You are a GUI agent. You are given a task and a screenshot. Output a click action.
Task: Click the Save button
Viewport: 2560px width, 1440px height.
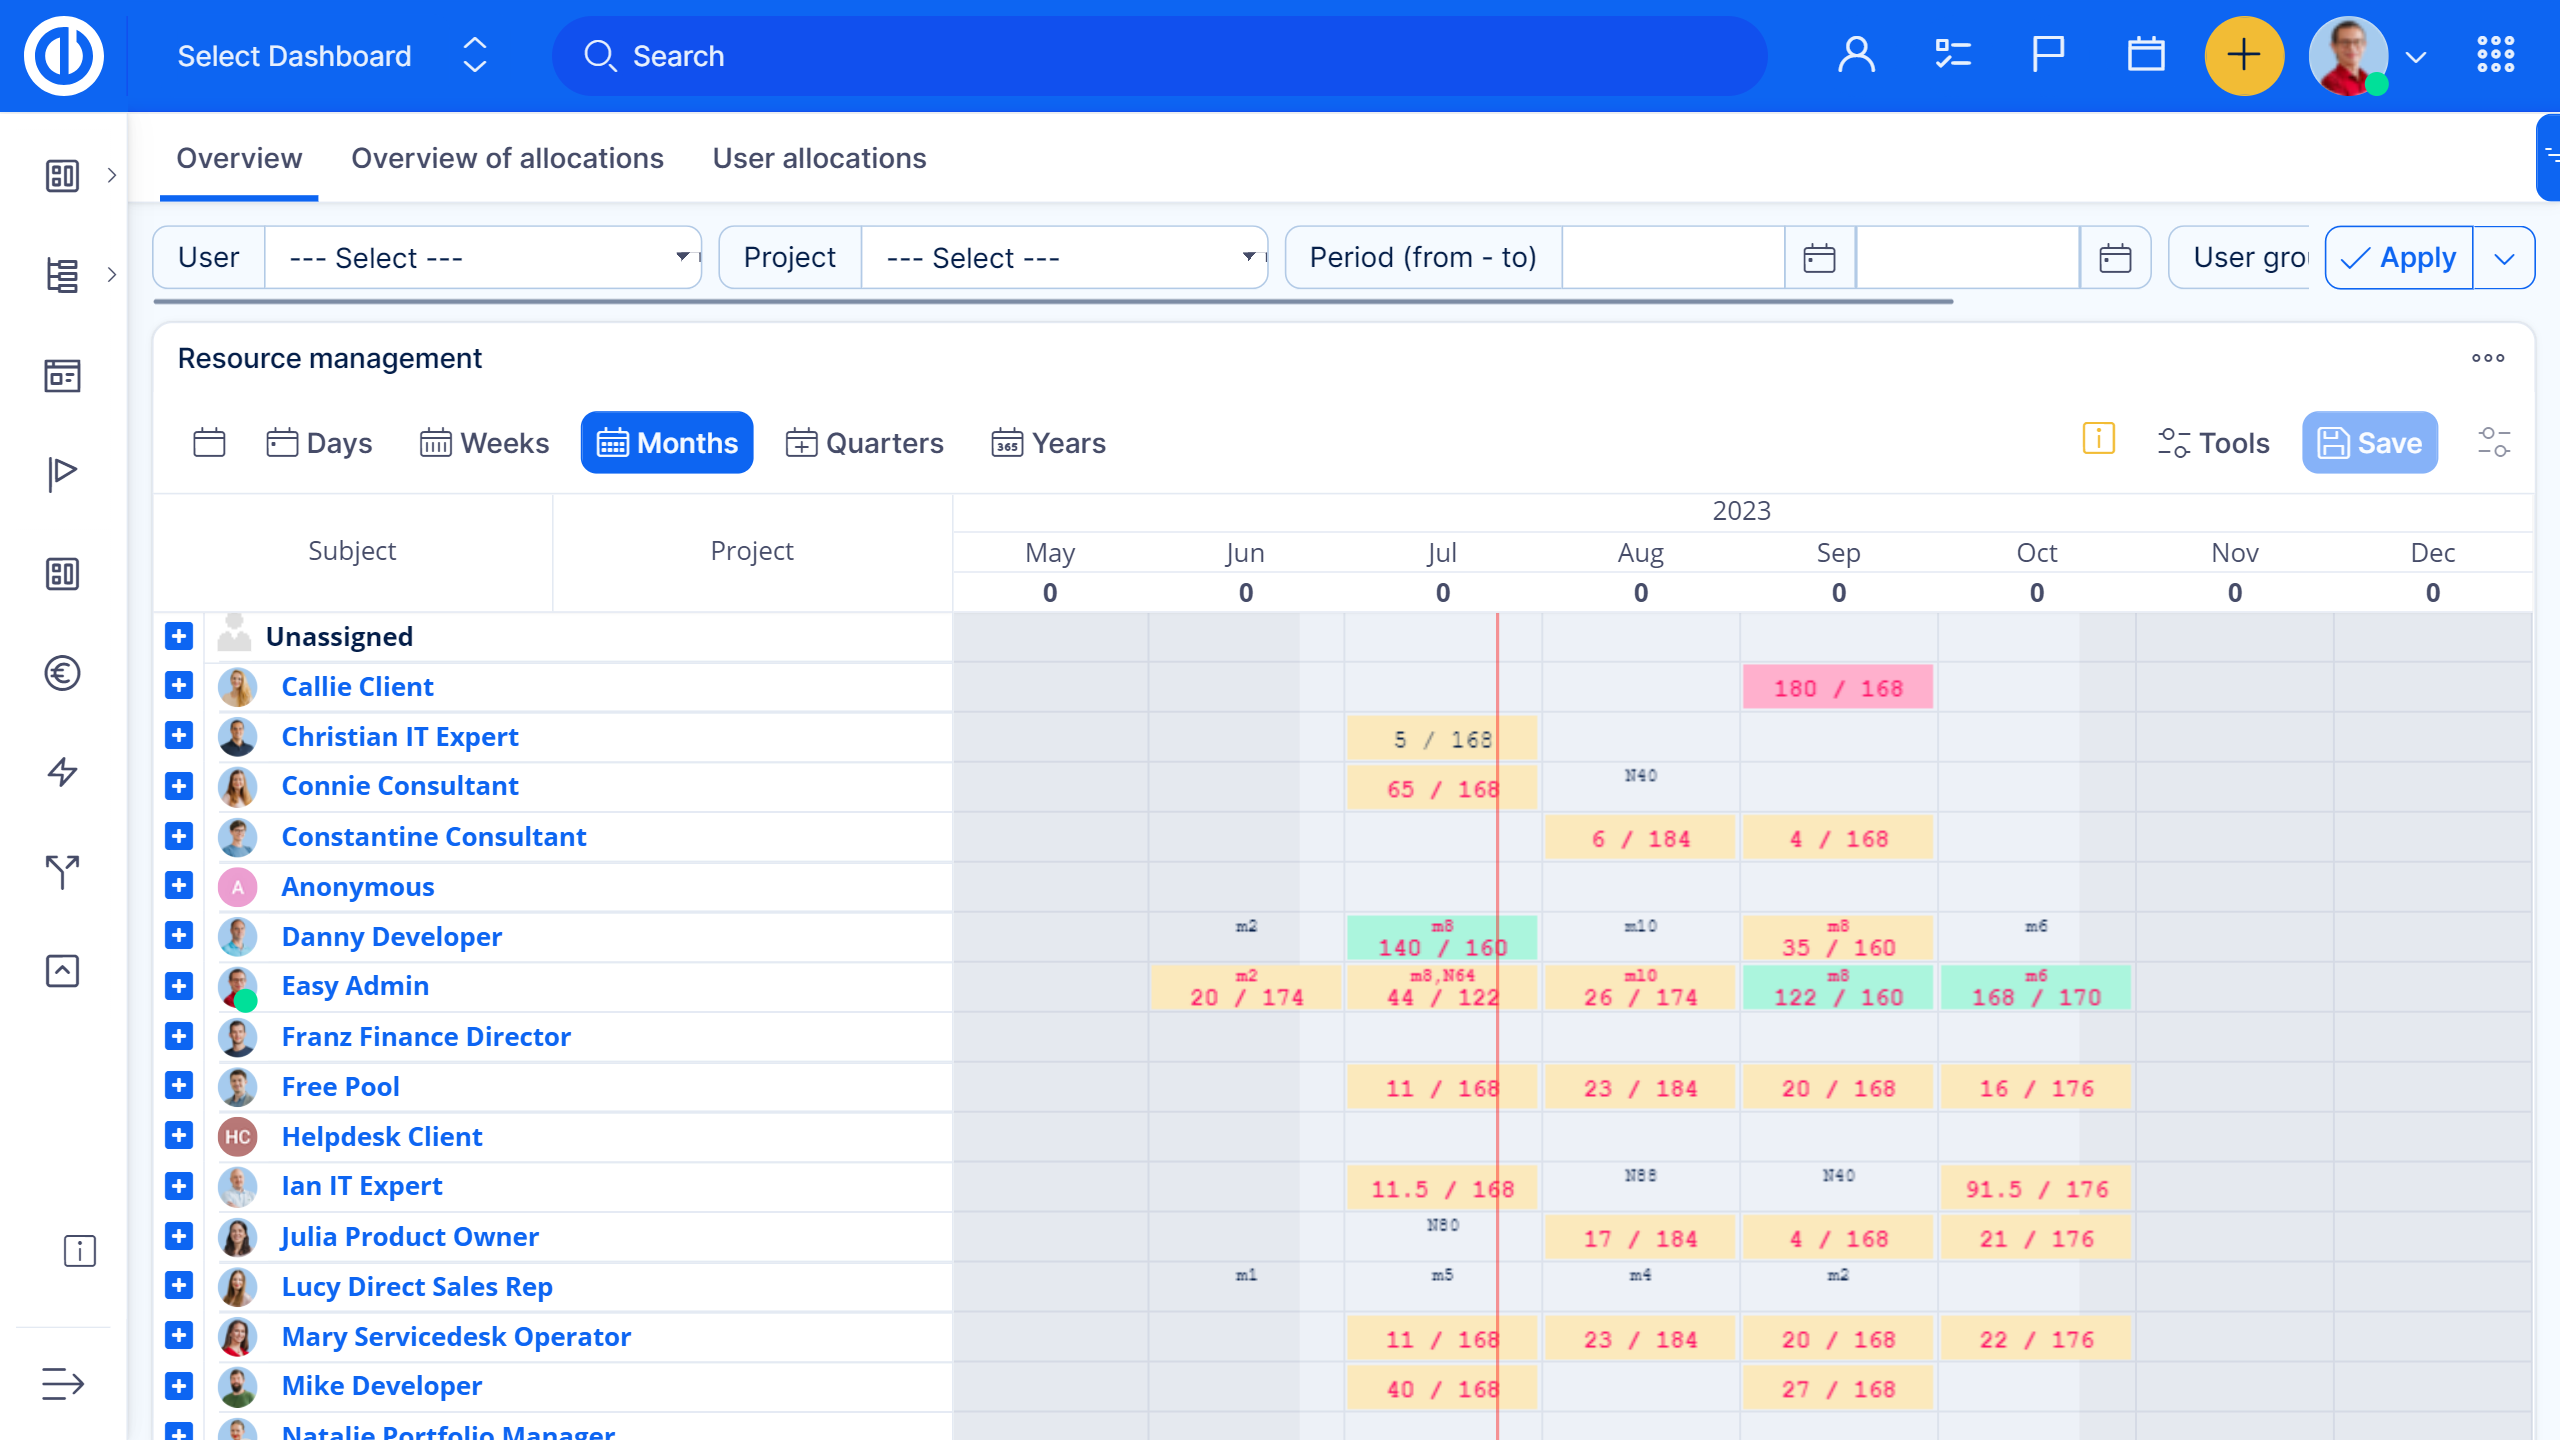pyautogui.click(x=2369, y=443)
